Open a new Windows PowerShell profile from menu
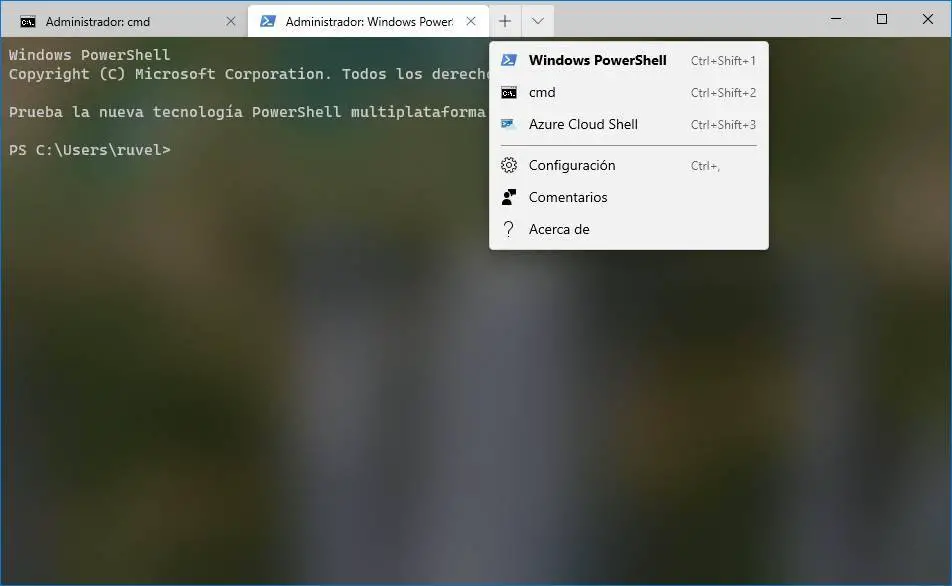The height and width of the screenshot is (586, 952). point(628,60)
